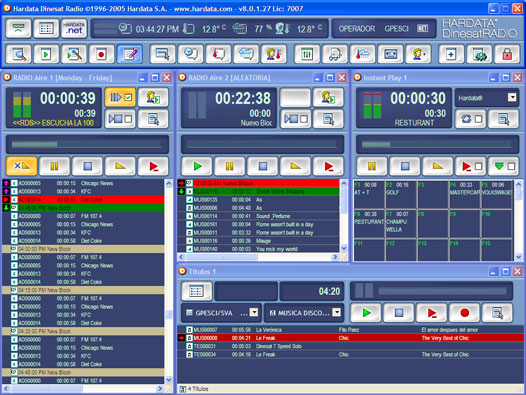Select the 04:00:00 PM New Block entry
This screenshot has width=526, height=395.
(83, 249)
